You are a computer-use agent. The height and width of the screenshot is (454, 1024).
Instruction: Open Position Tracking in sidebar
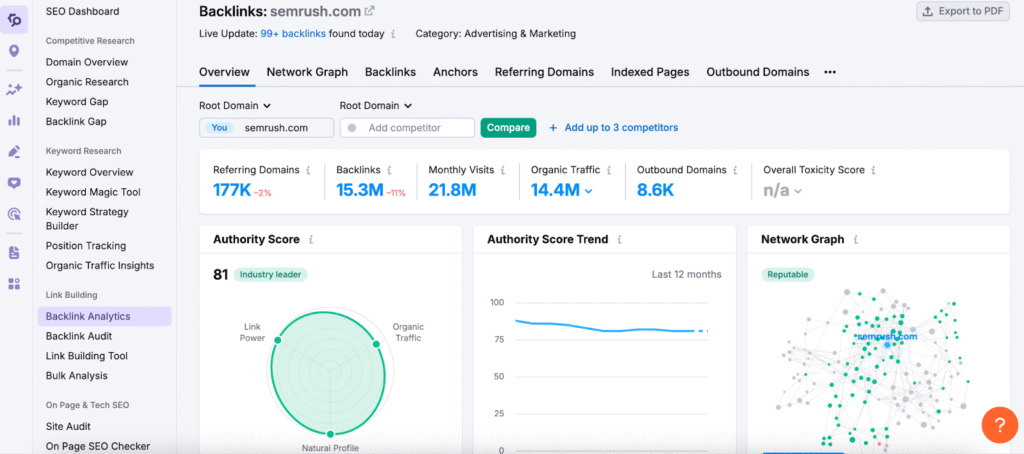click(x=86, y=246)
